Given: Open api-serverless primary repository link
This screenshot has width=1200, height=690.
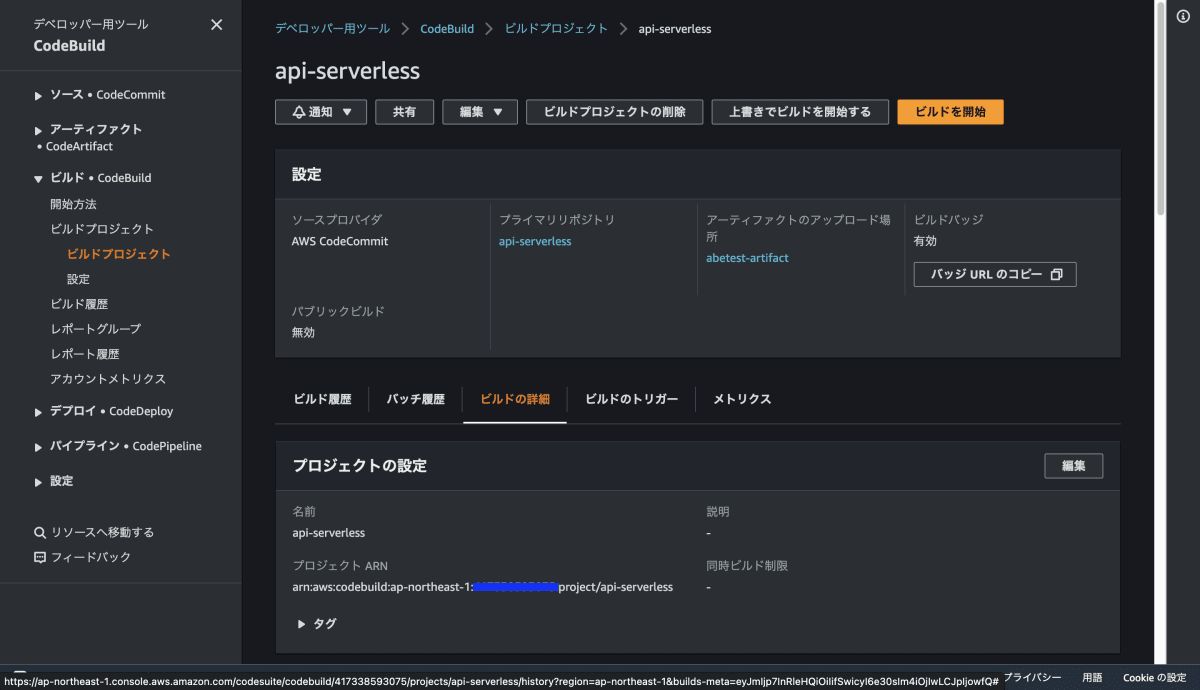Looking at the screenshot, I should coord(535,242).
